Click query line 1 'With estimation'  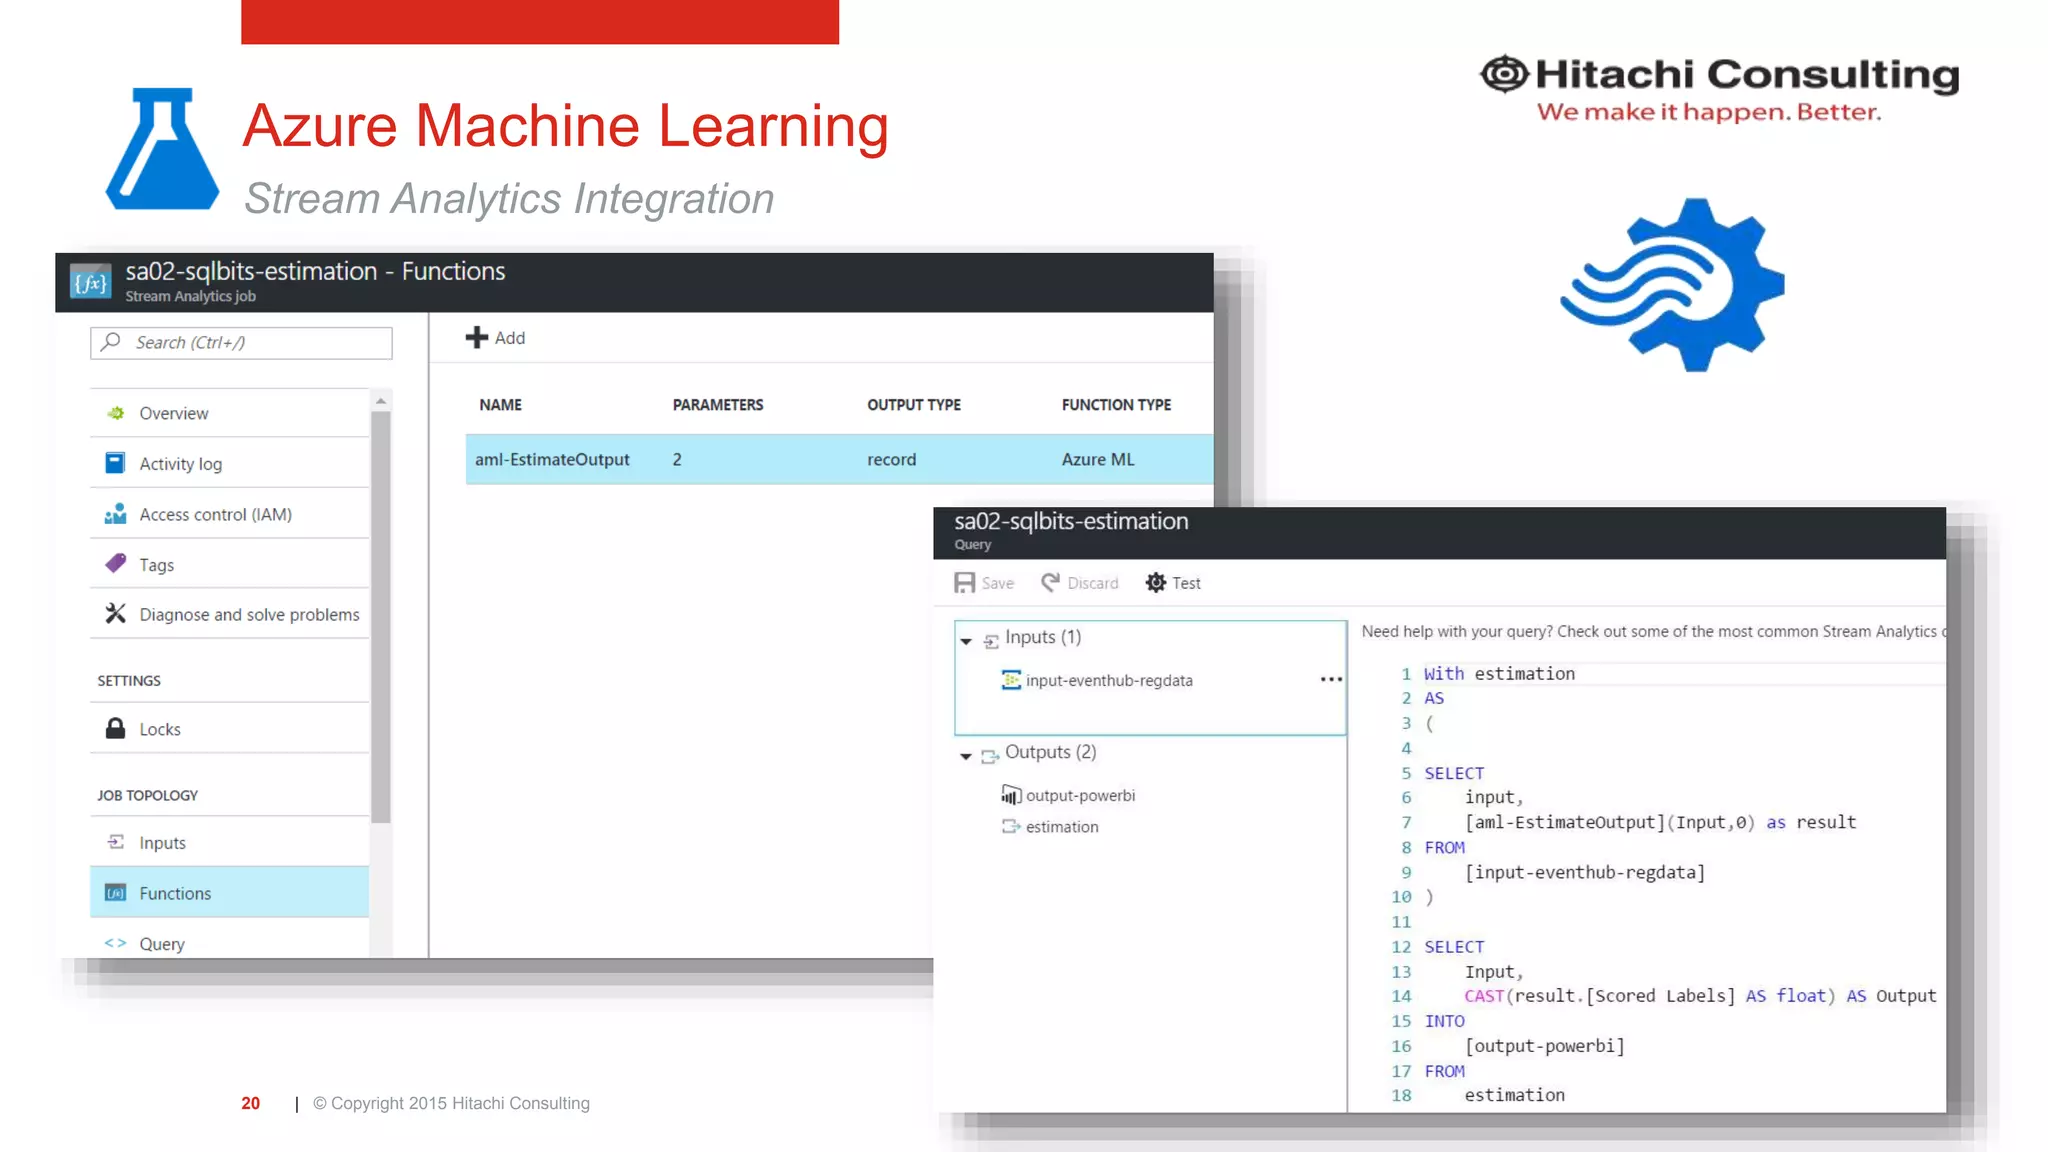1499,673
